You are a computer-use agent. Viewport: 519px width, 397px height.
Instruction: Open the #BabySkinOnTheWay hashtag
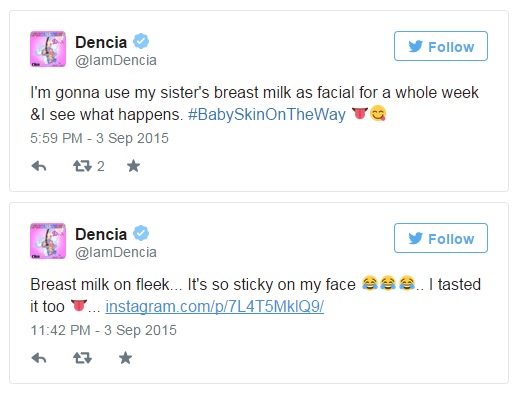pyautogui.click(x=267, y=114)
